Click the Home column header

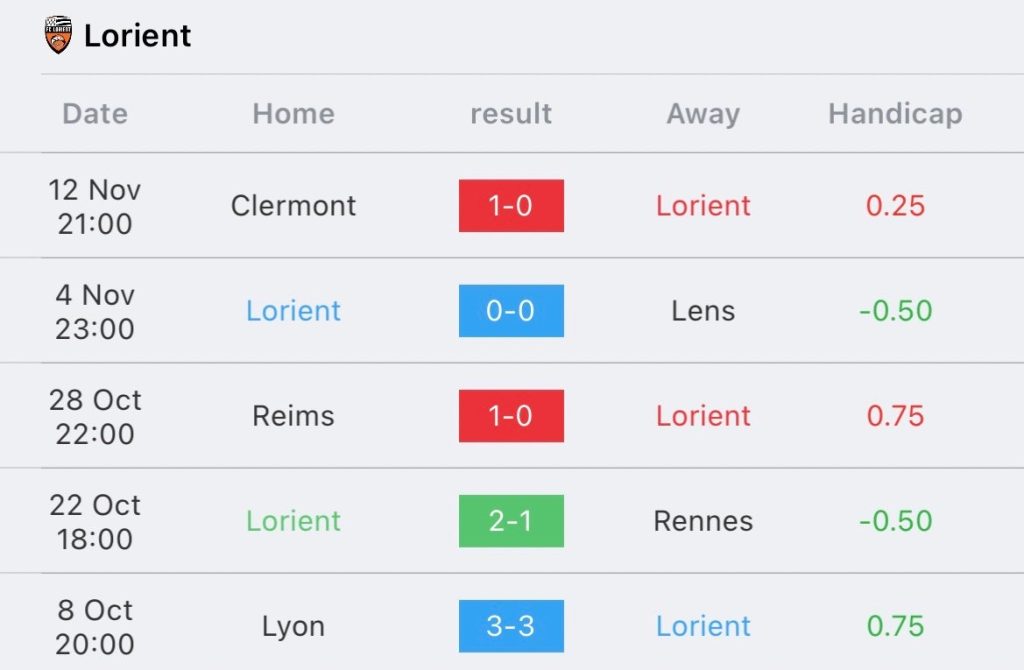coord(294,114)
